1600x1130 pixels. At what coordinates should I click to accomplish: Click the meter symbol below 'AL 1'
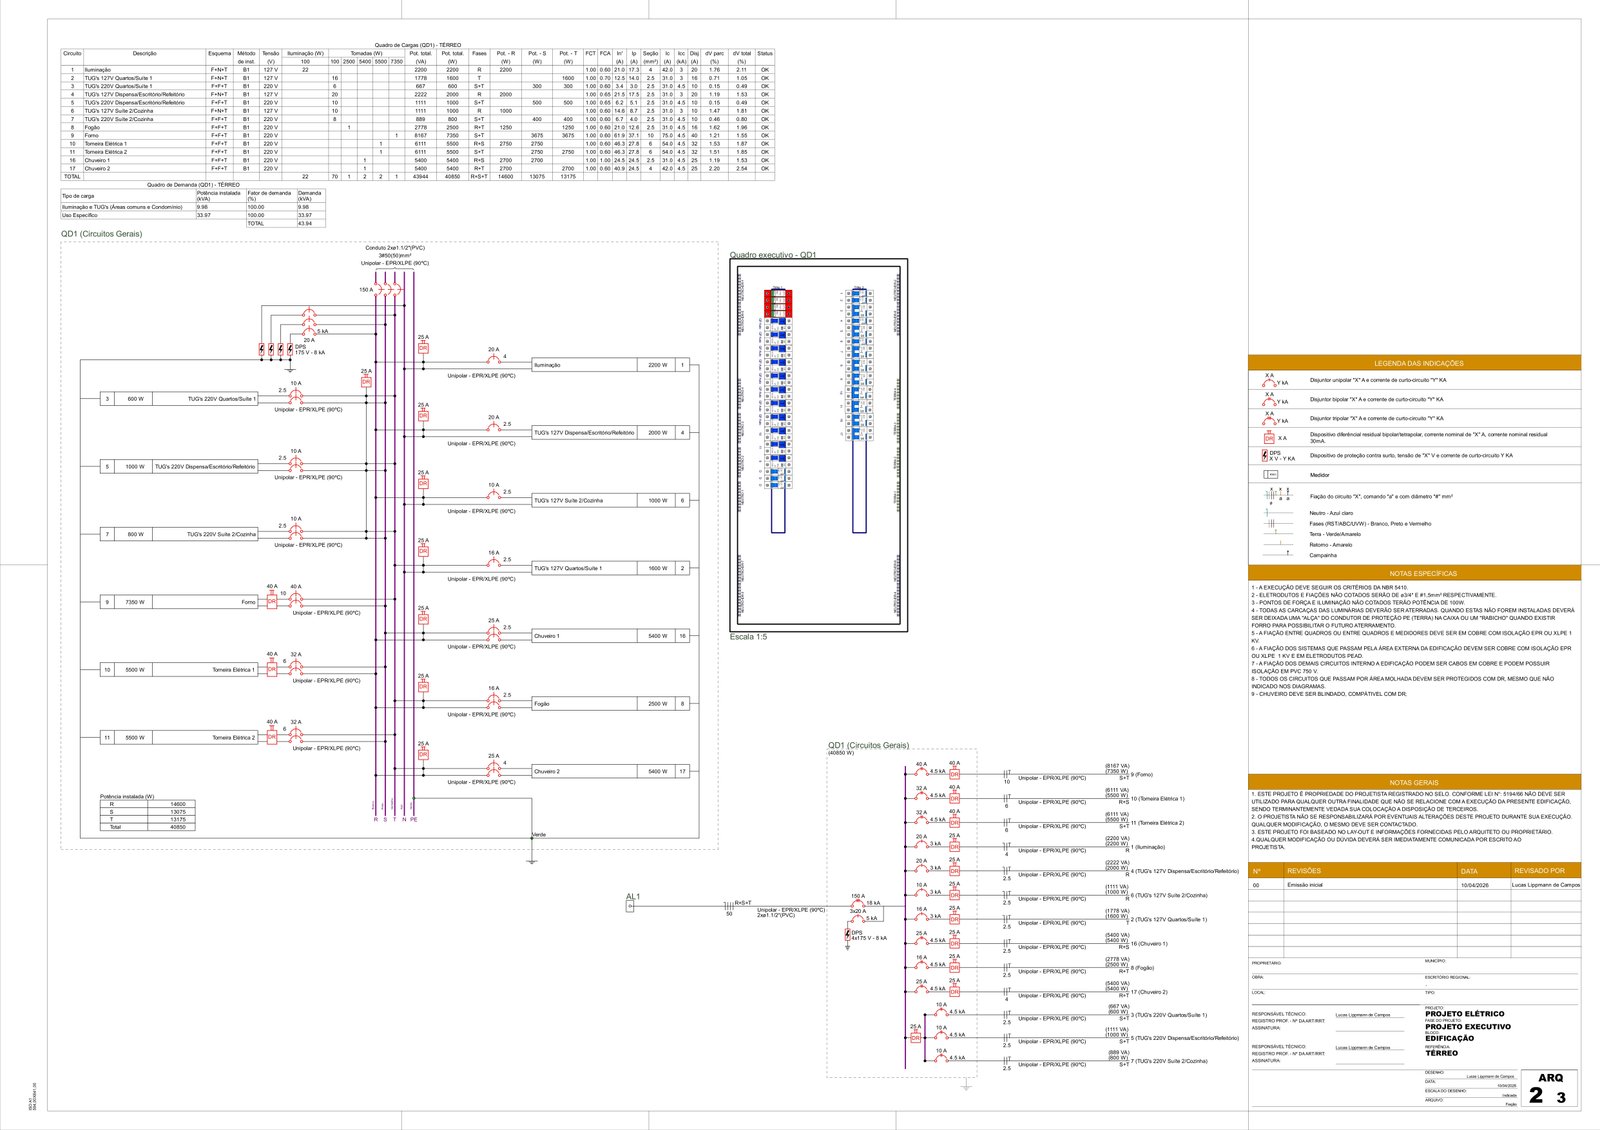click(x=630, y=907)
